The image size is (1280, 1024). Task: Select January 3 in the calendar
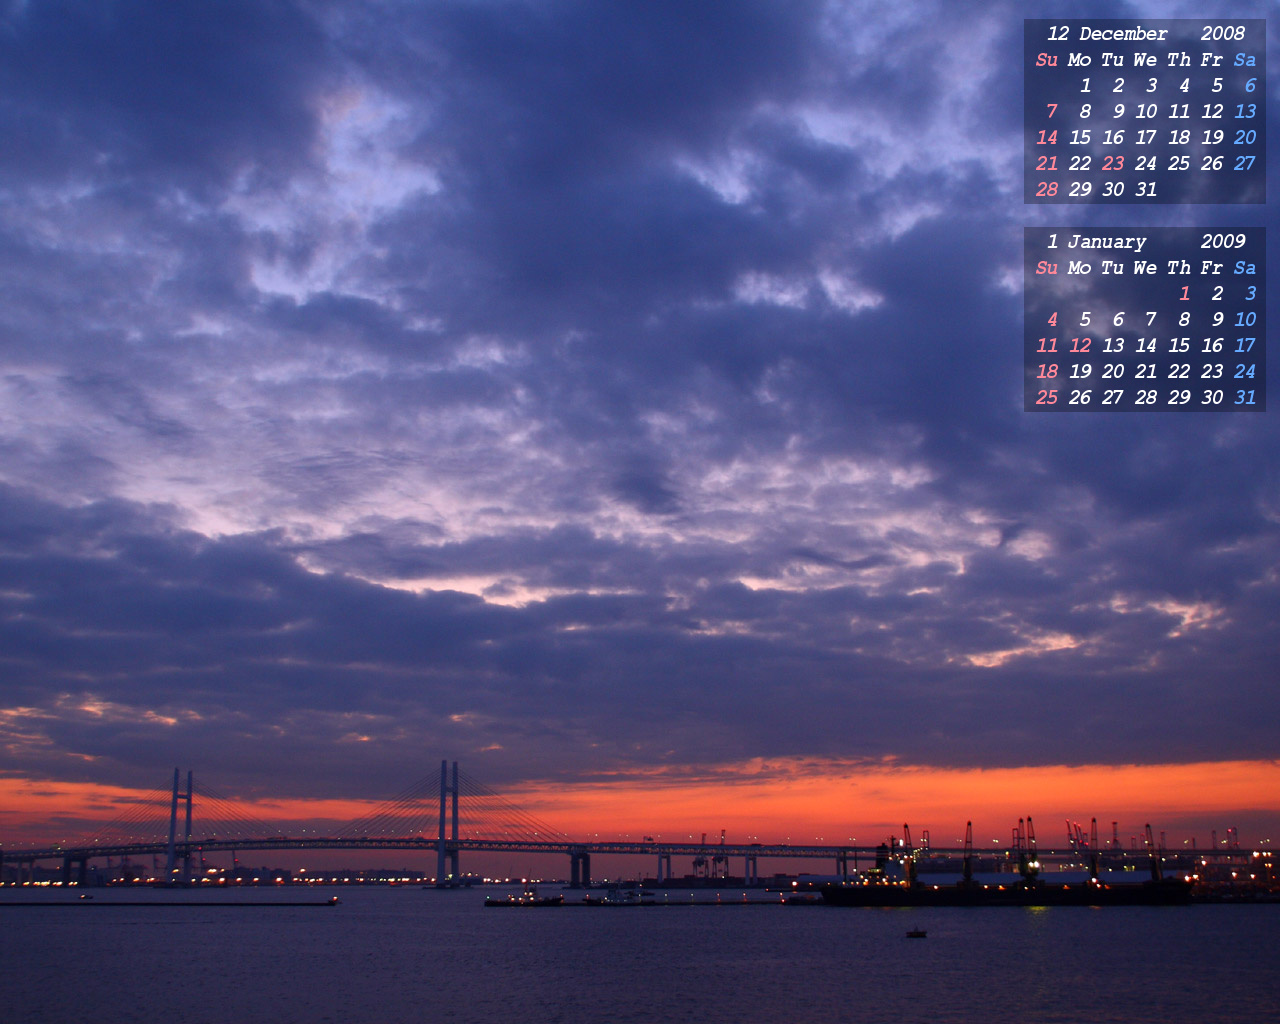[x=1250, y=293]
